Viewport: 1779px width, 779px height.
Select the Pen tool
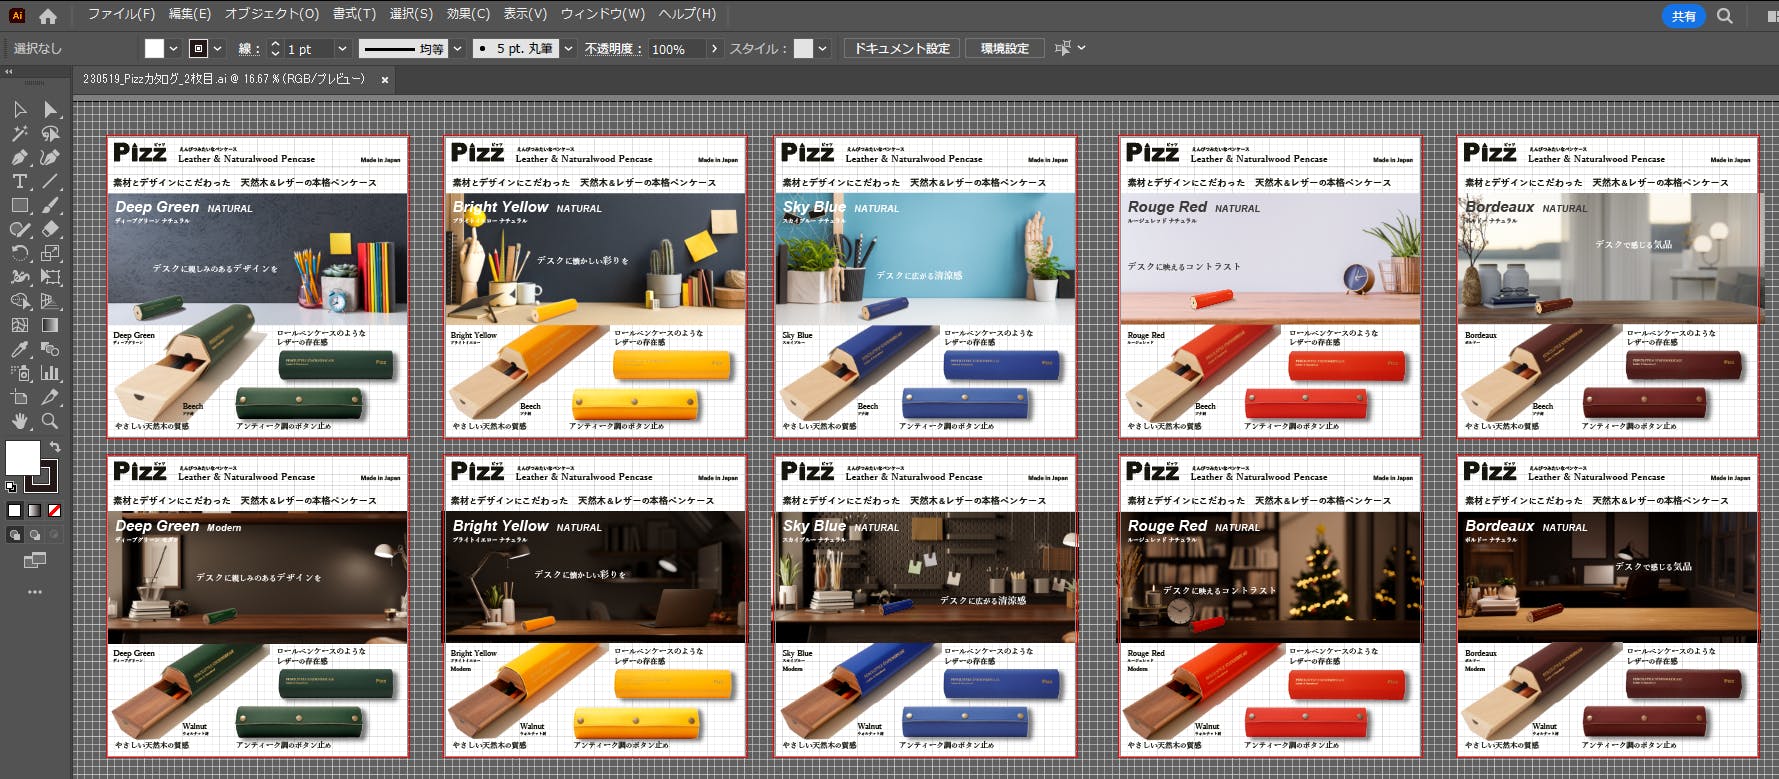(19, 157)
